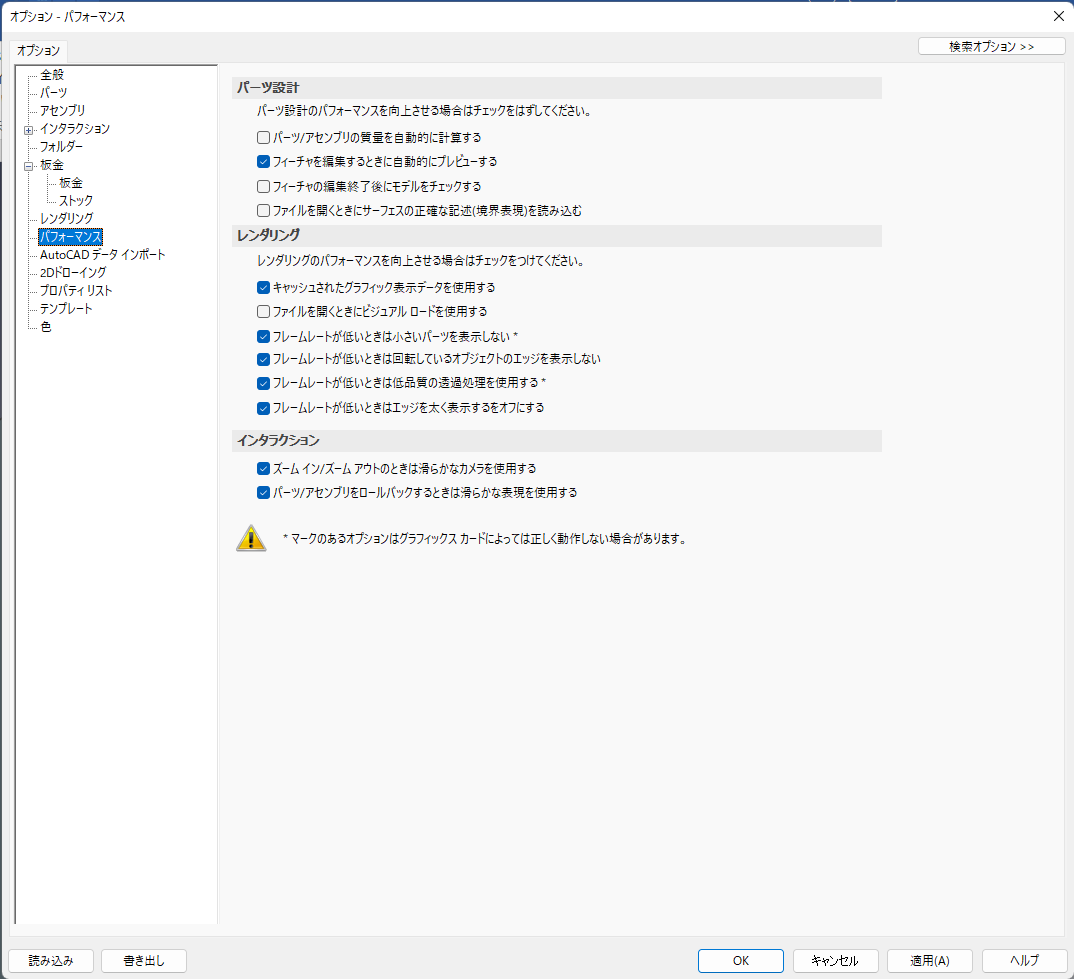1074x979 pixels.
Task: Toggle キャッシュされたグラフィック表示データを使用する checkbox
Action: pyautogui.click(x=264, y=287)
